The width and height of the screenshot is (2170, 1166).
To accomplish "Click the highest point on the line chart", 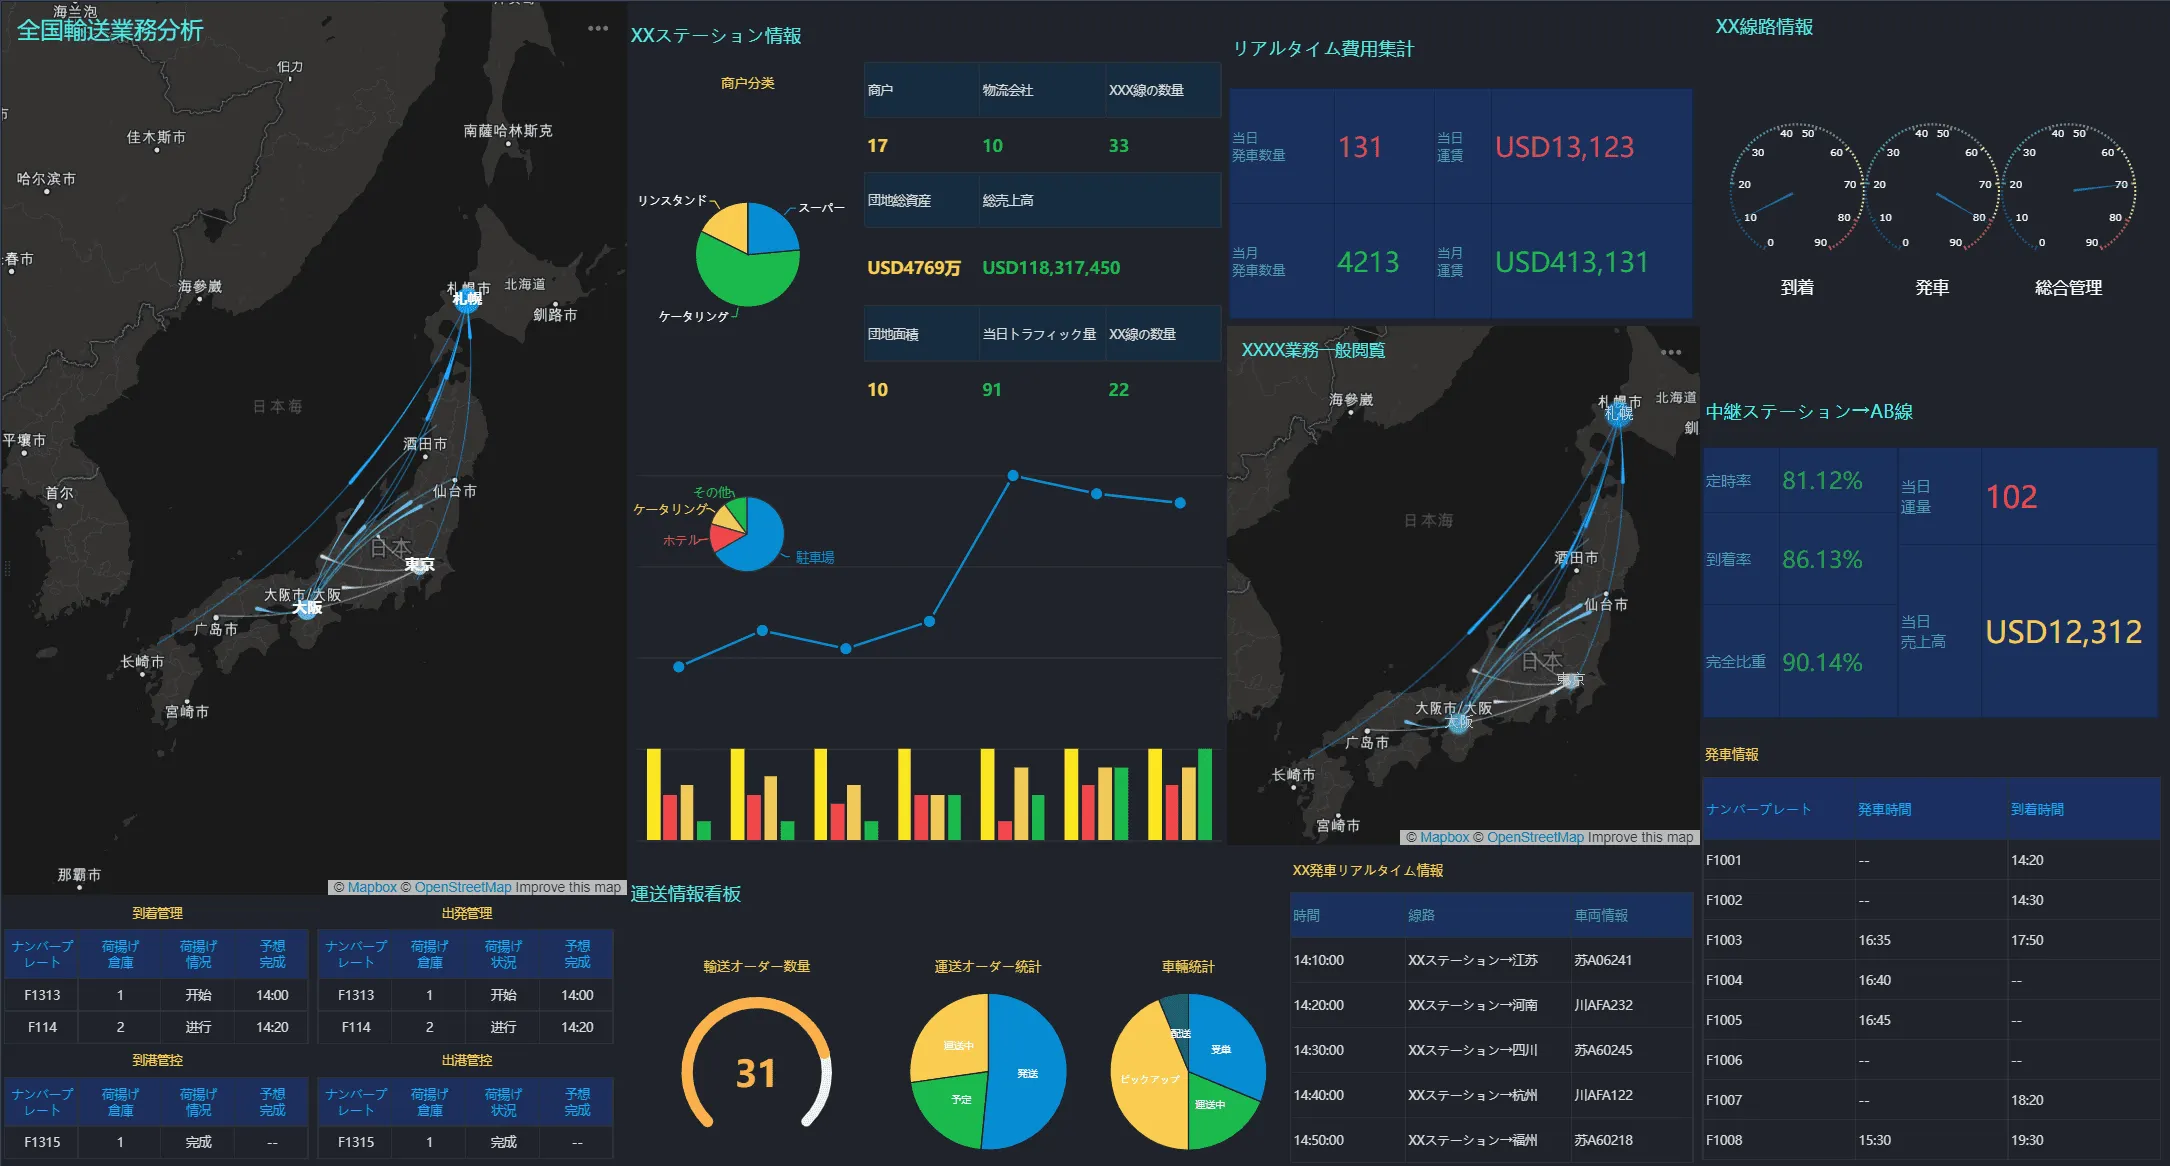I will click(1013, 476).
